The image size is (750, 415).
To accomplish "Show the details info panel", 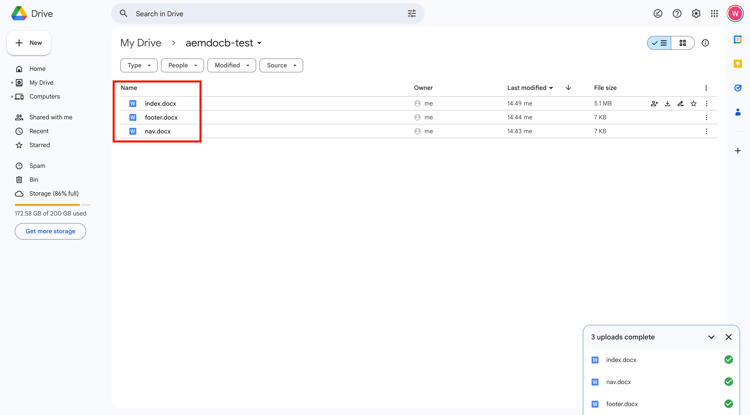I will 705,43.
